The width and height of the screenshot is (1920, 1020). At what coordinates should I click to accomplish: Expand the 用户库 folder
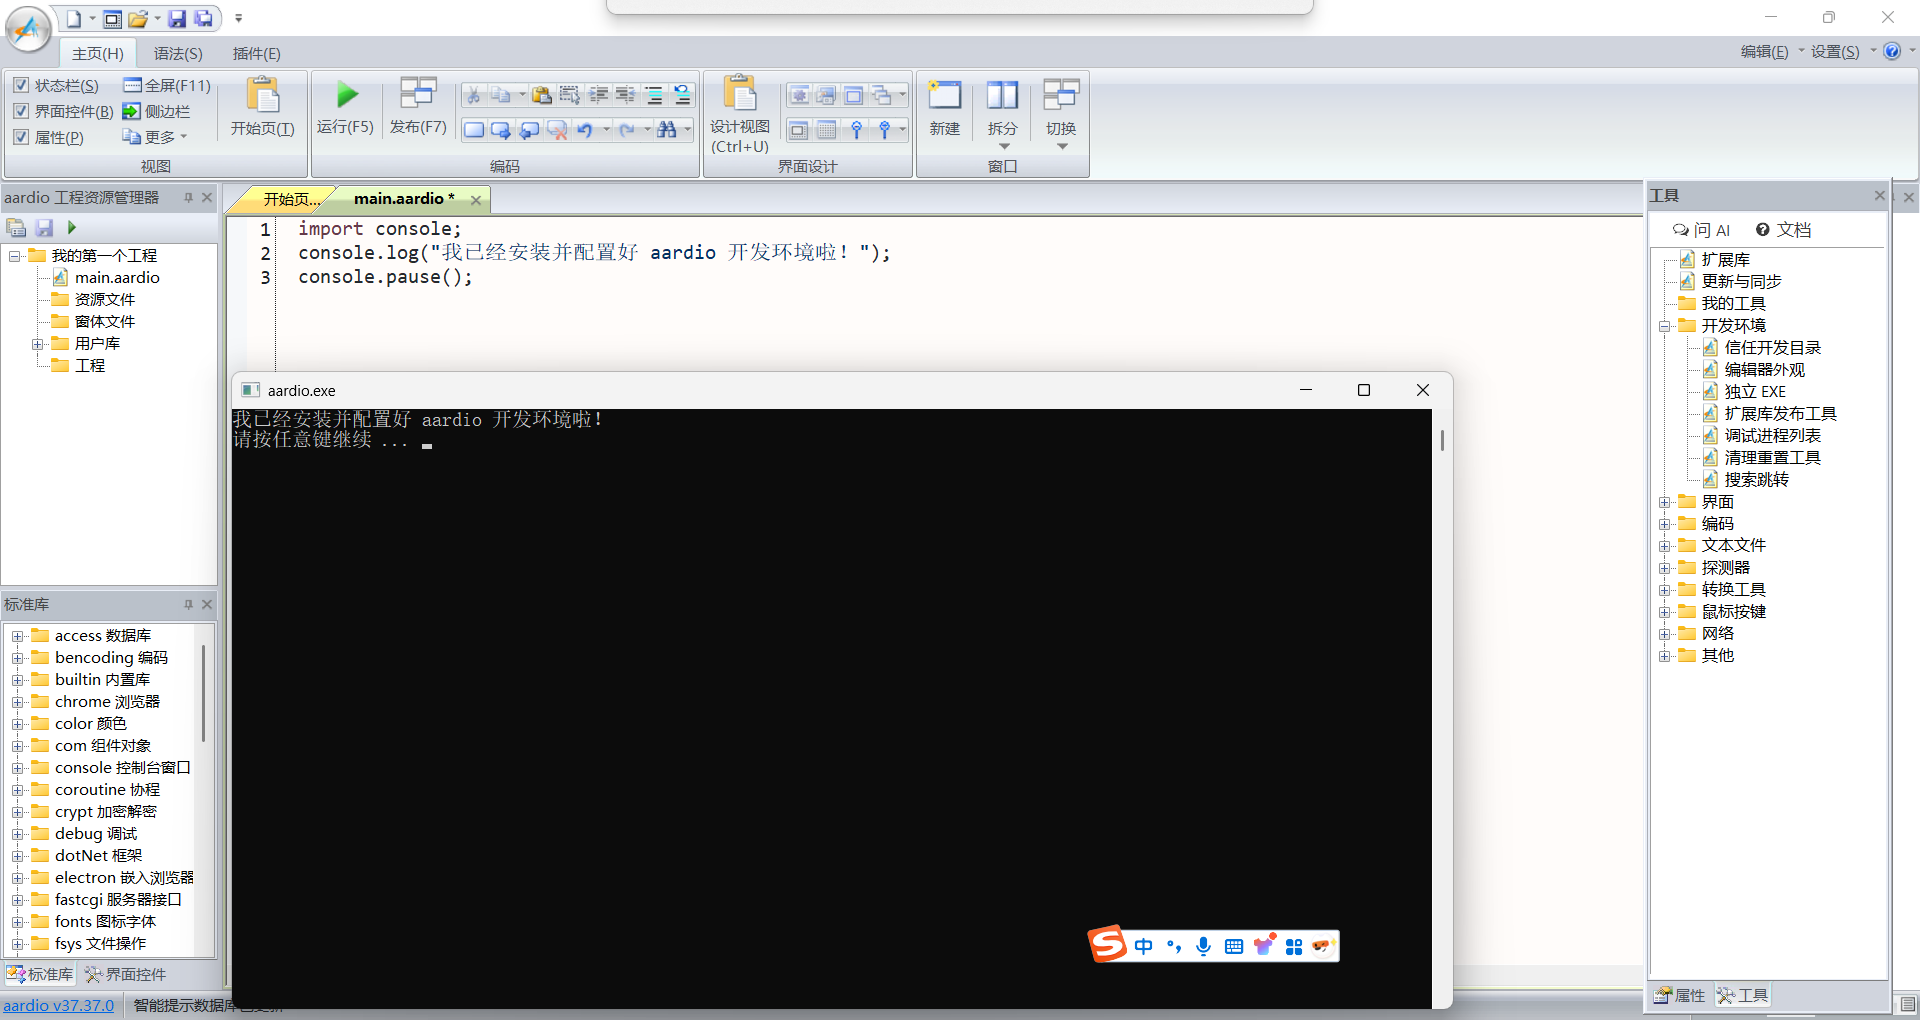tap(38, 344)
